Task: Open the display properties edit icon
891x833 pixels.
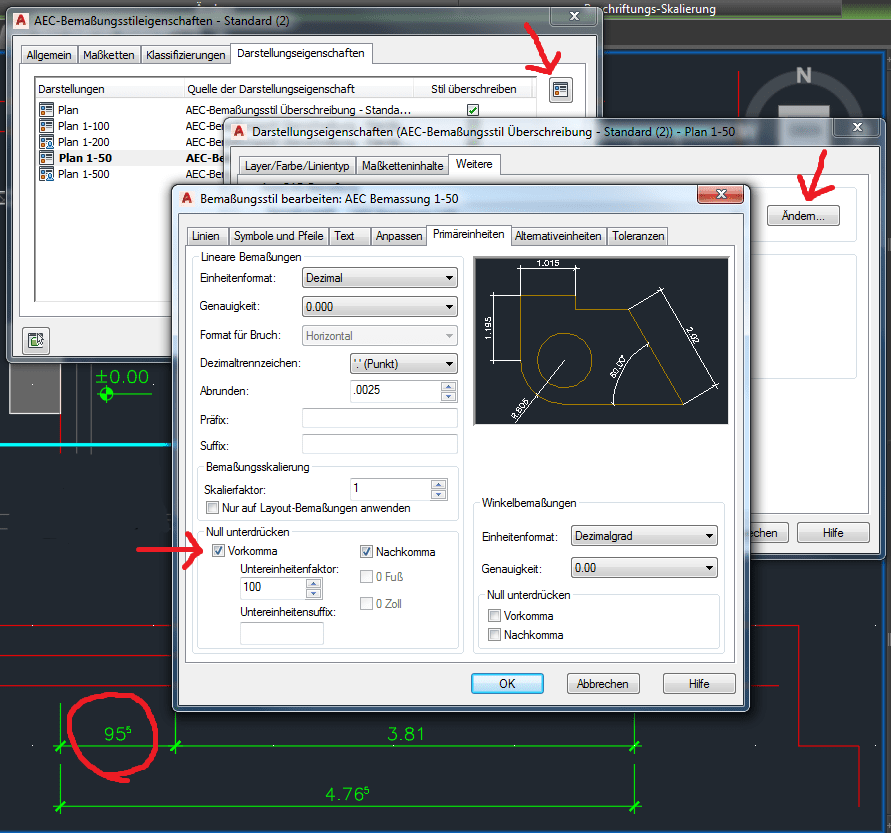Action: pyautogui.click(x=560, y=90)
